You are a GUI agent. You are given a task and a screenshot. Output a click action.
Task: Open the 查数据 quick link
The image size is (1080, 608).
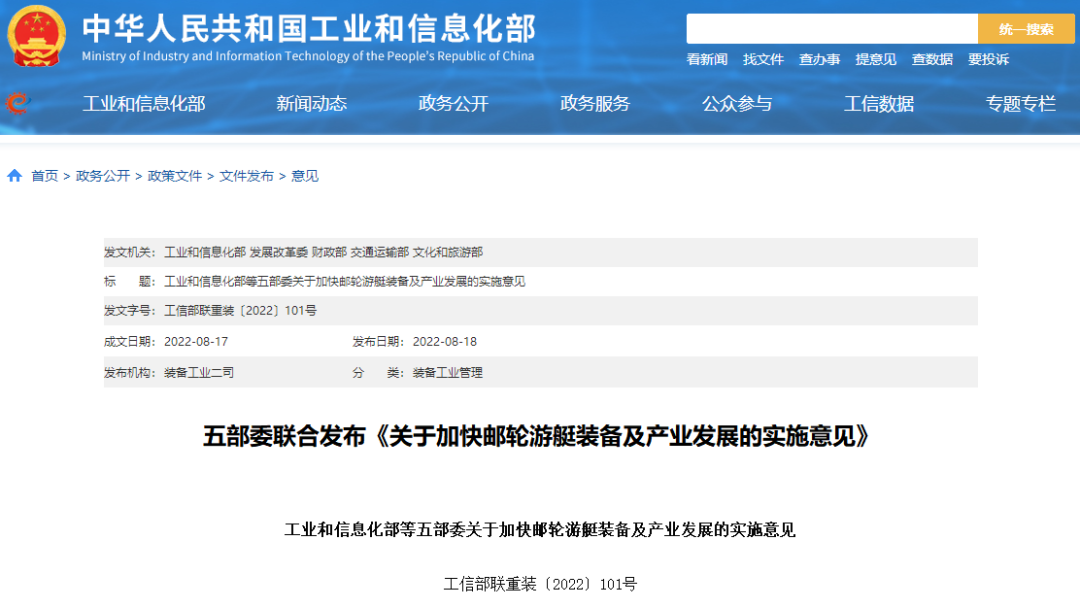(932, 59)
